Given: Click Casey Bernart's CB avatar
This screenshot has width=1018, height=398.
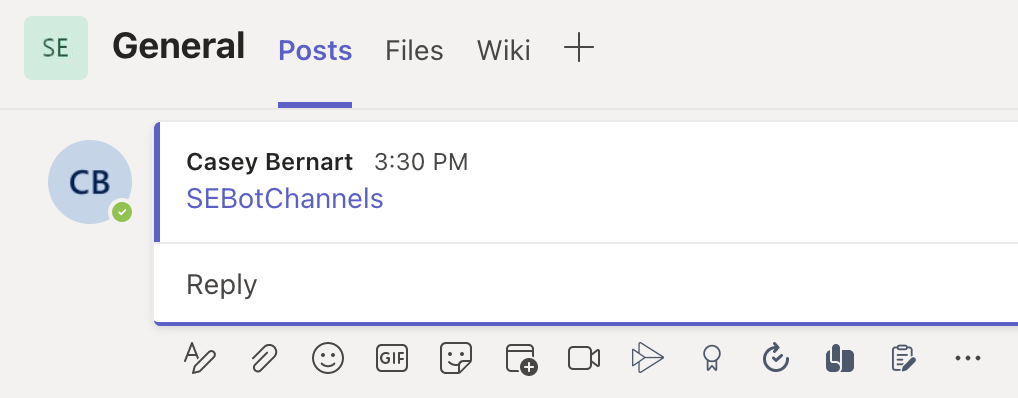Looking at the screenshot, I should click(x=90, y=182).
